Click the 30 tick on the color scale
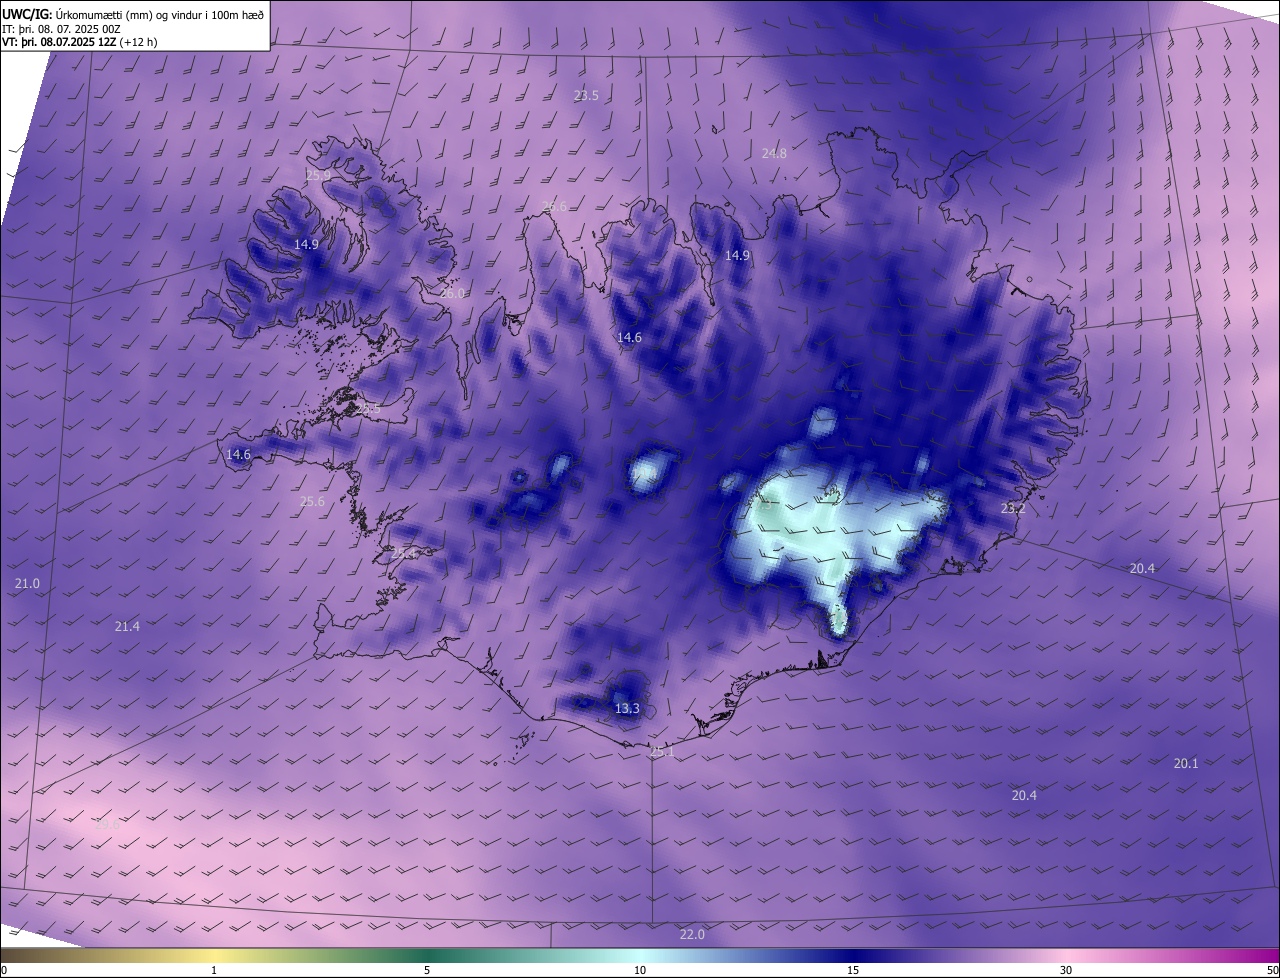The width and height of the screenshot is (1280, 978). pos(1066,971)
